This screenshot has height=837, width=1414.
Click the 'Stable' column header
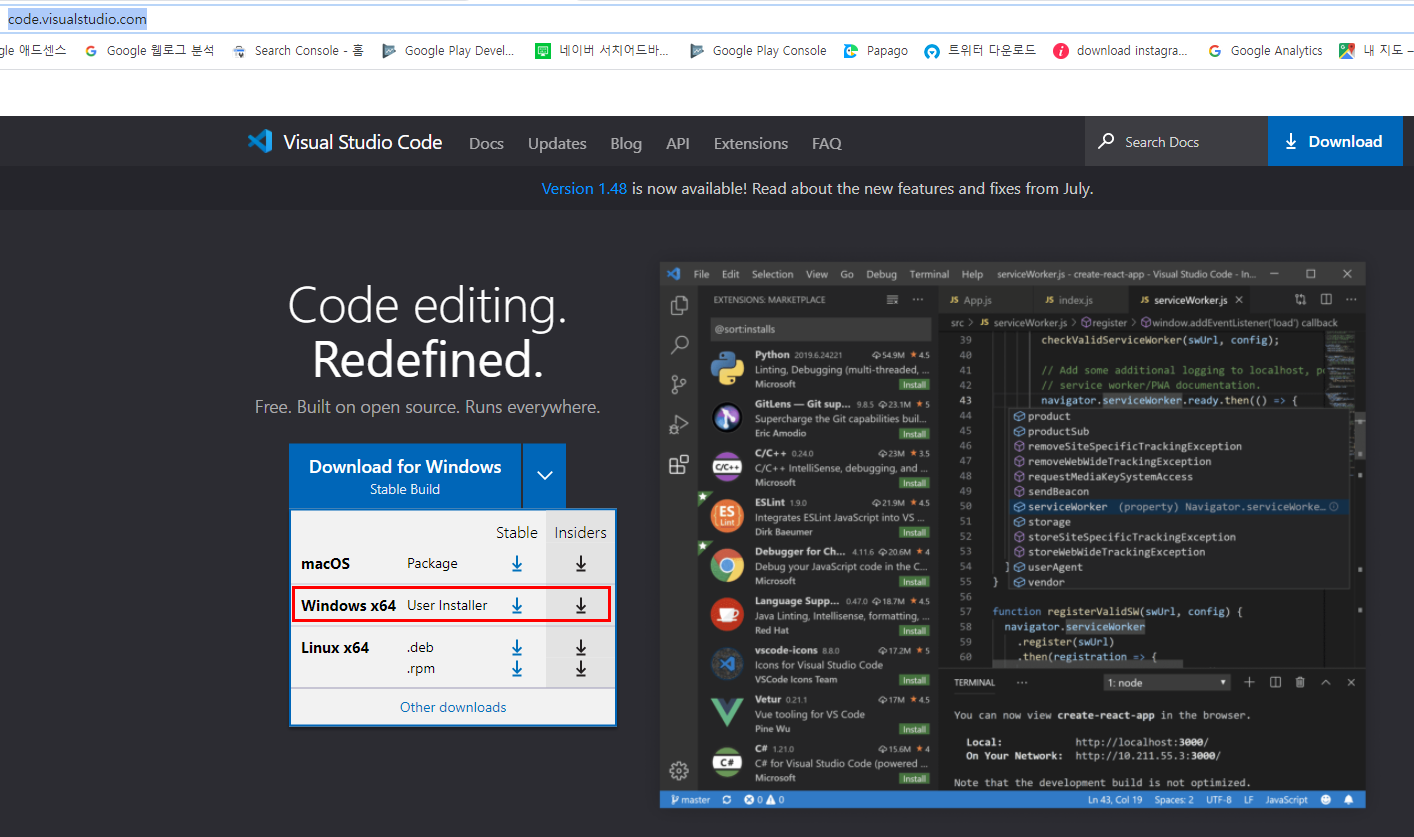[x=517, y=532]
